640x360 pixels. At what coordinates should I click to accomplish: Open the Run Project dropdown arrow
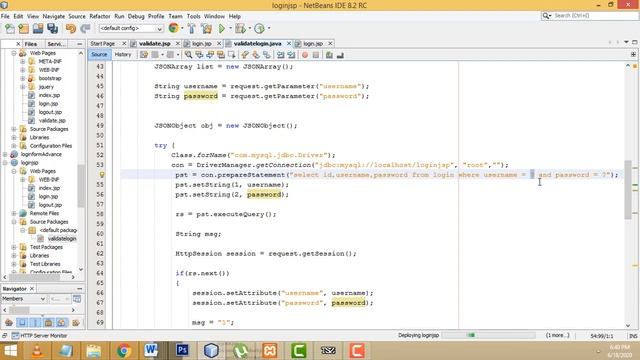[230, 28]
